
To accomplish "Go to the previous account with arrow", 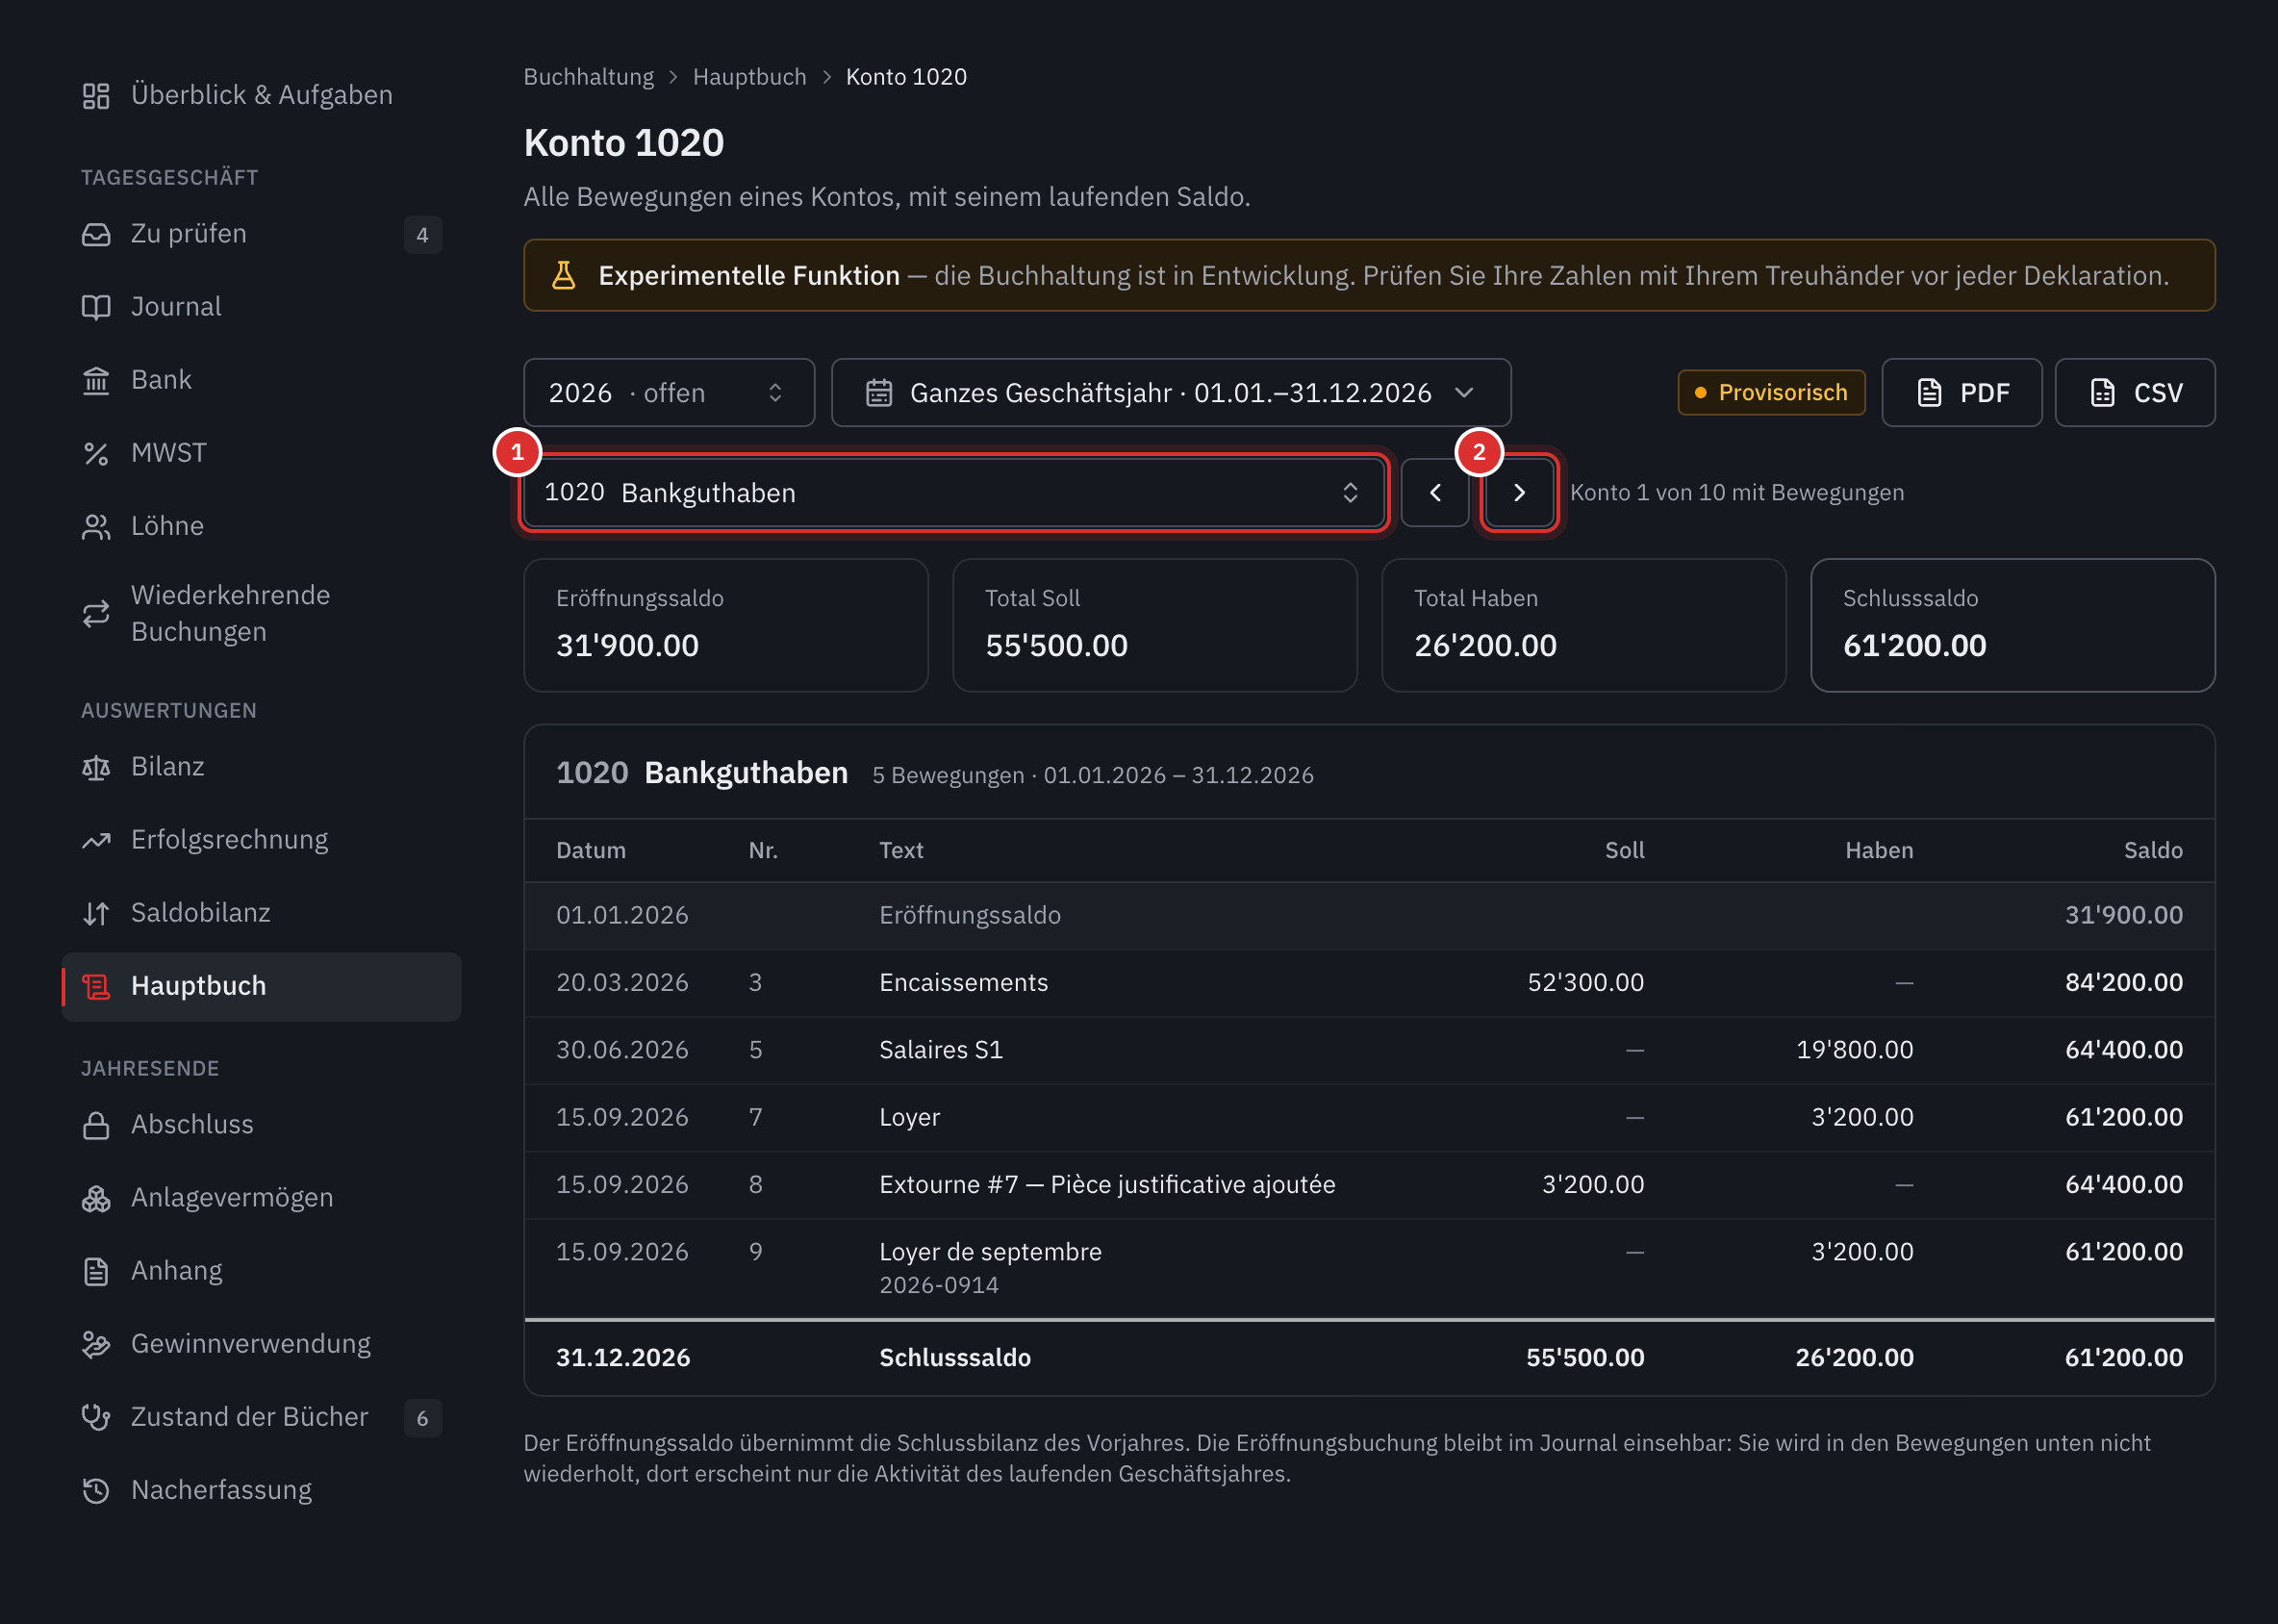I will [1434, 492].
